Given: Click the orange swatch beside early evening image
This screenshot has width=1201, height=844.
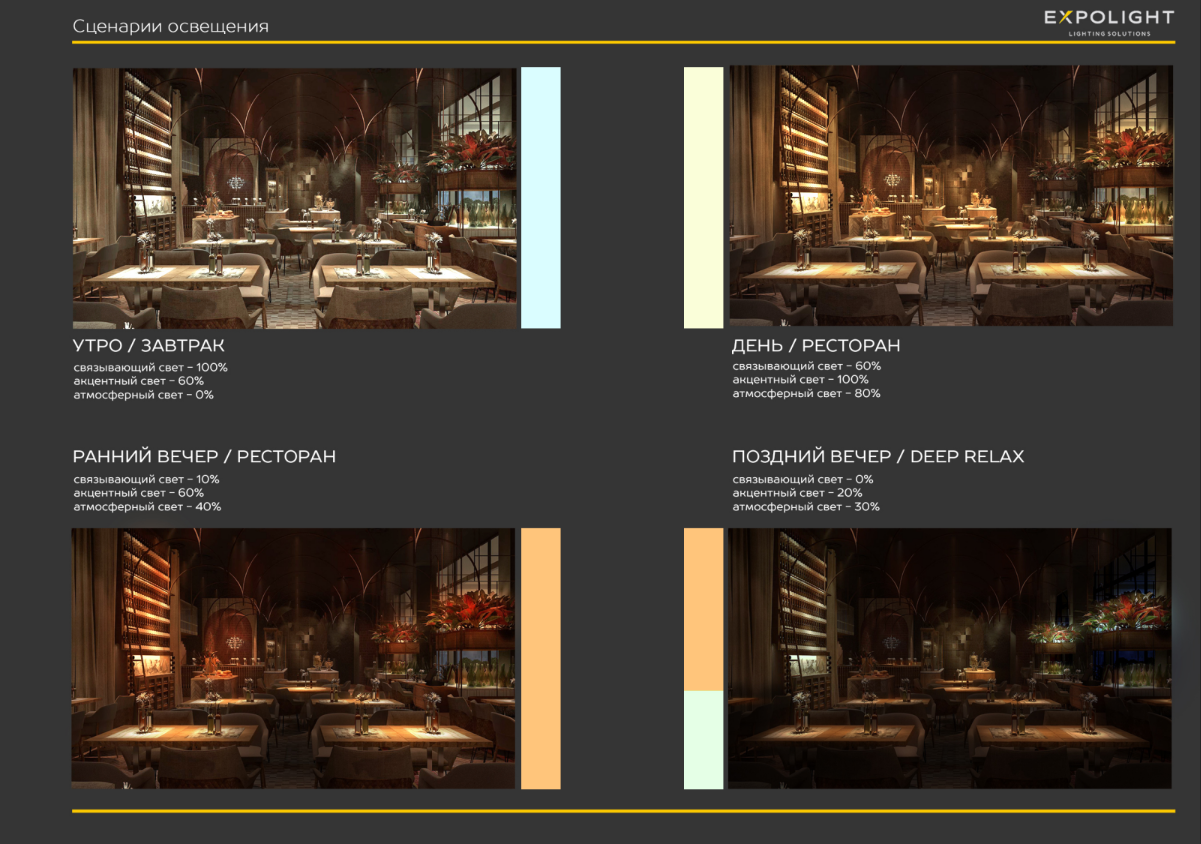Looking at the screenshot, I should 541,658.
